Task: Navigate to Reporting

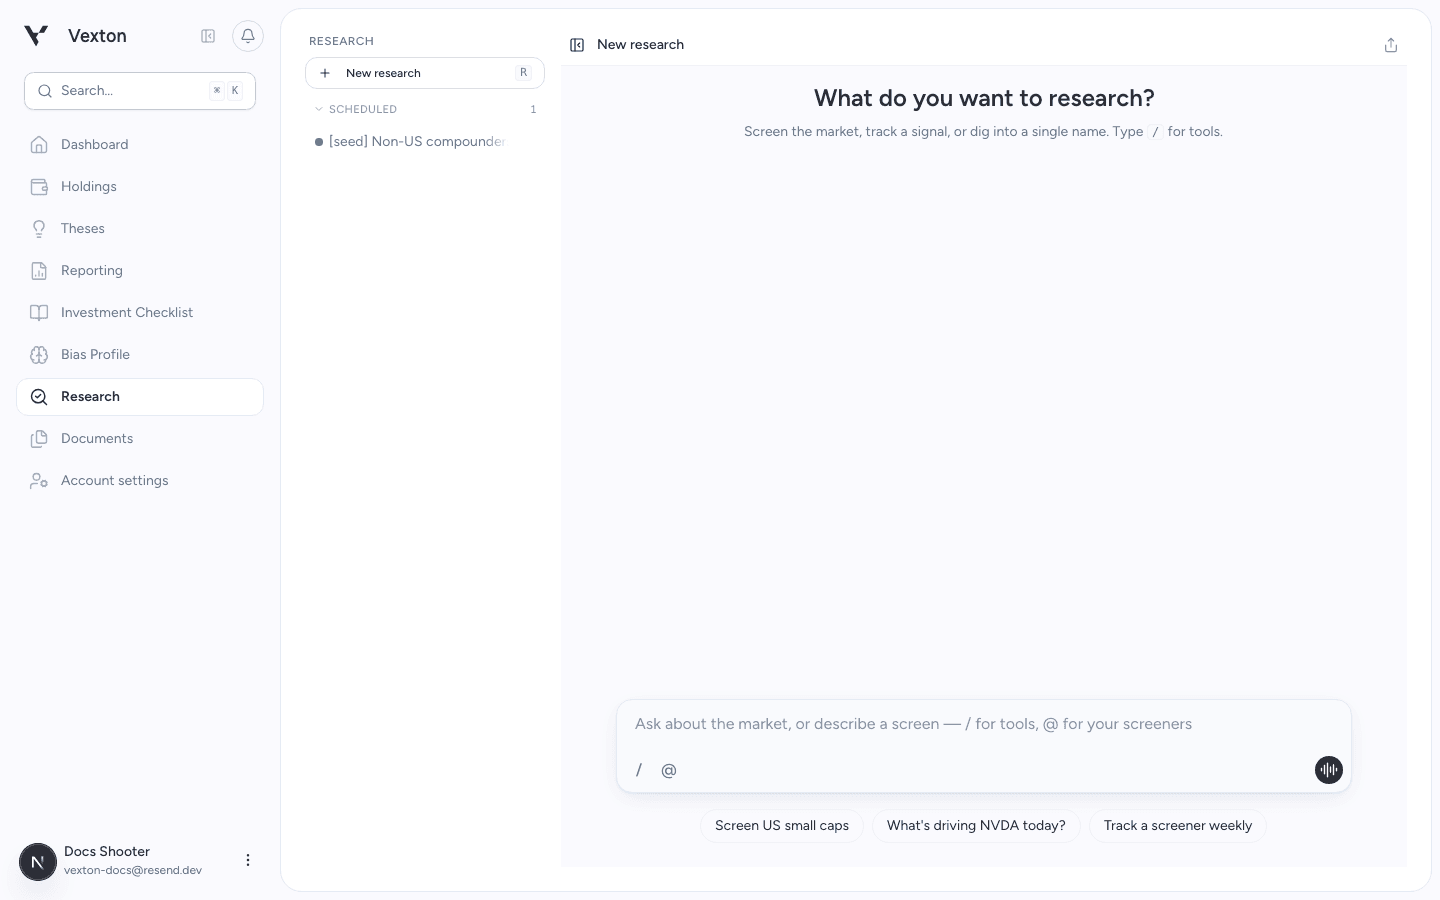Action: (x=140, y=271)
